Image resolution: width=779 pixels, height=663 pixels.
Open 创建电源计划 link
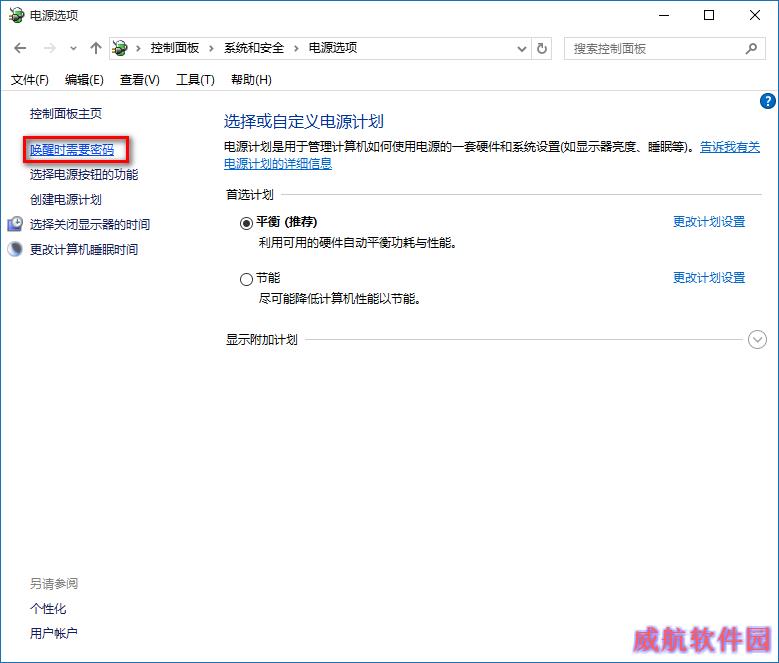(66, 200)
